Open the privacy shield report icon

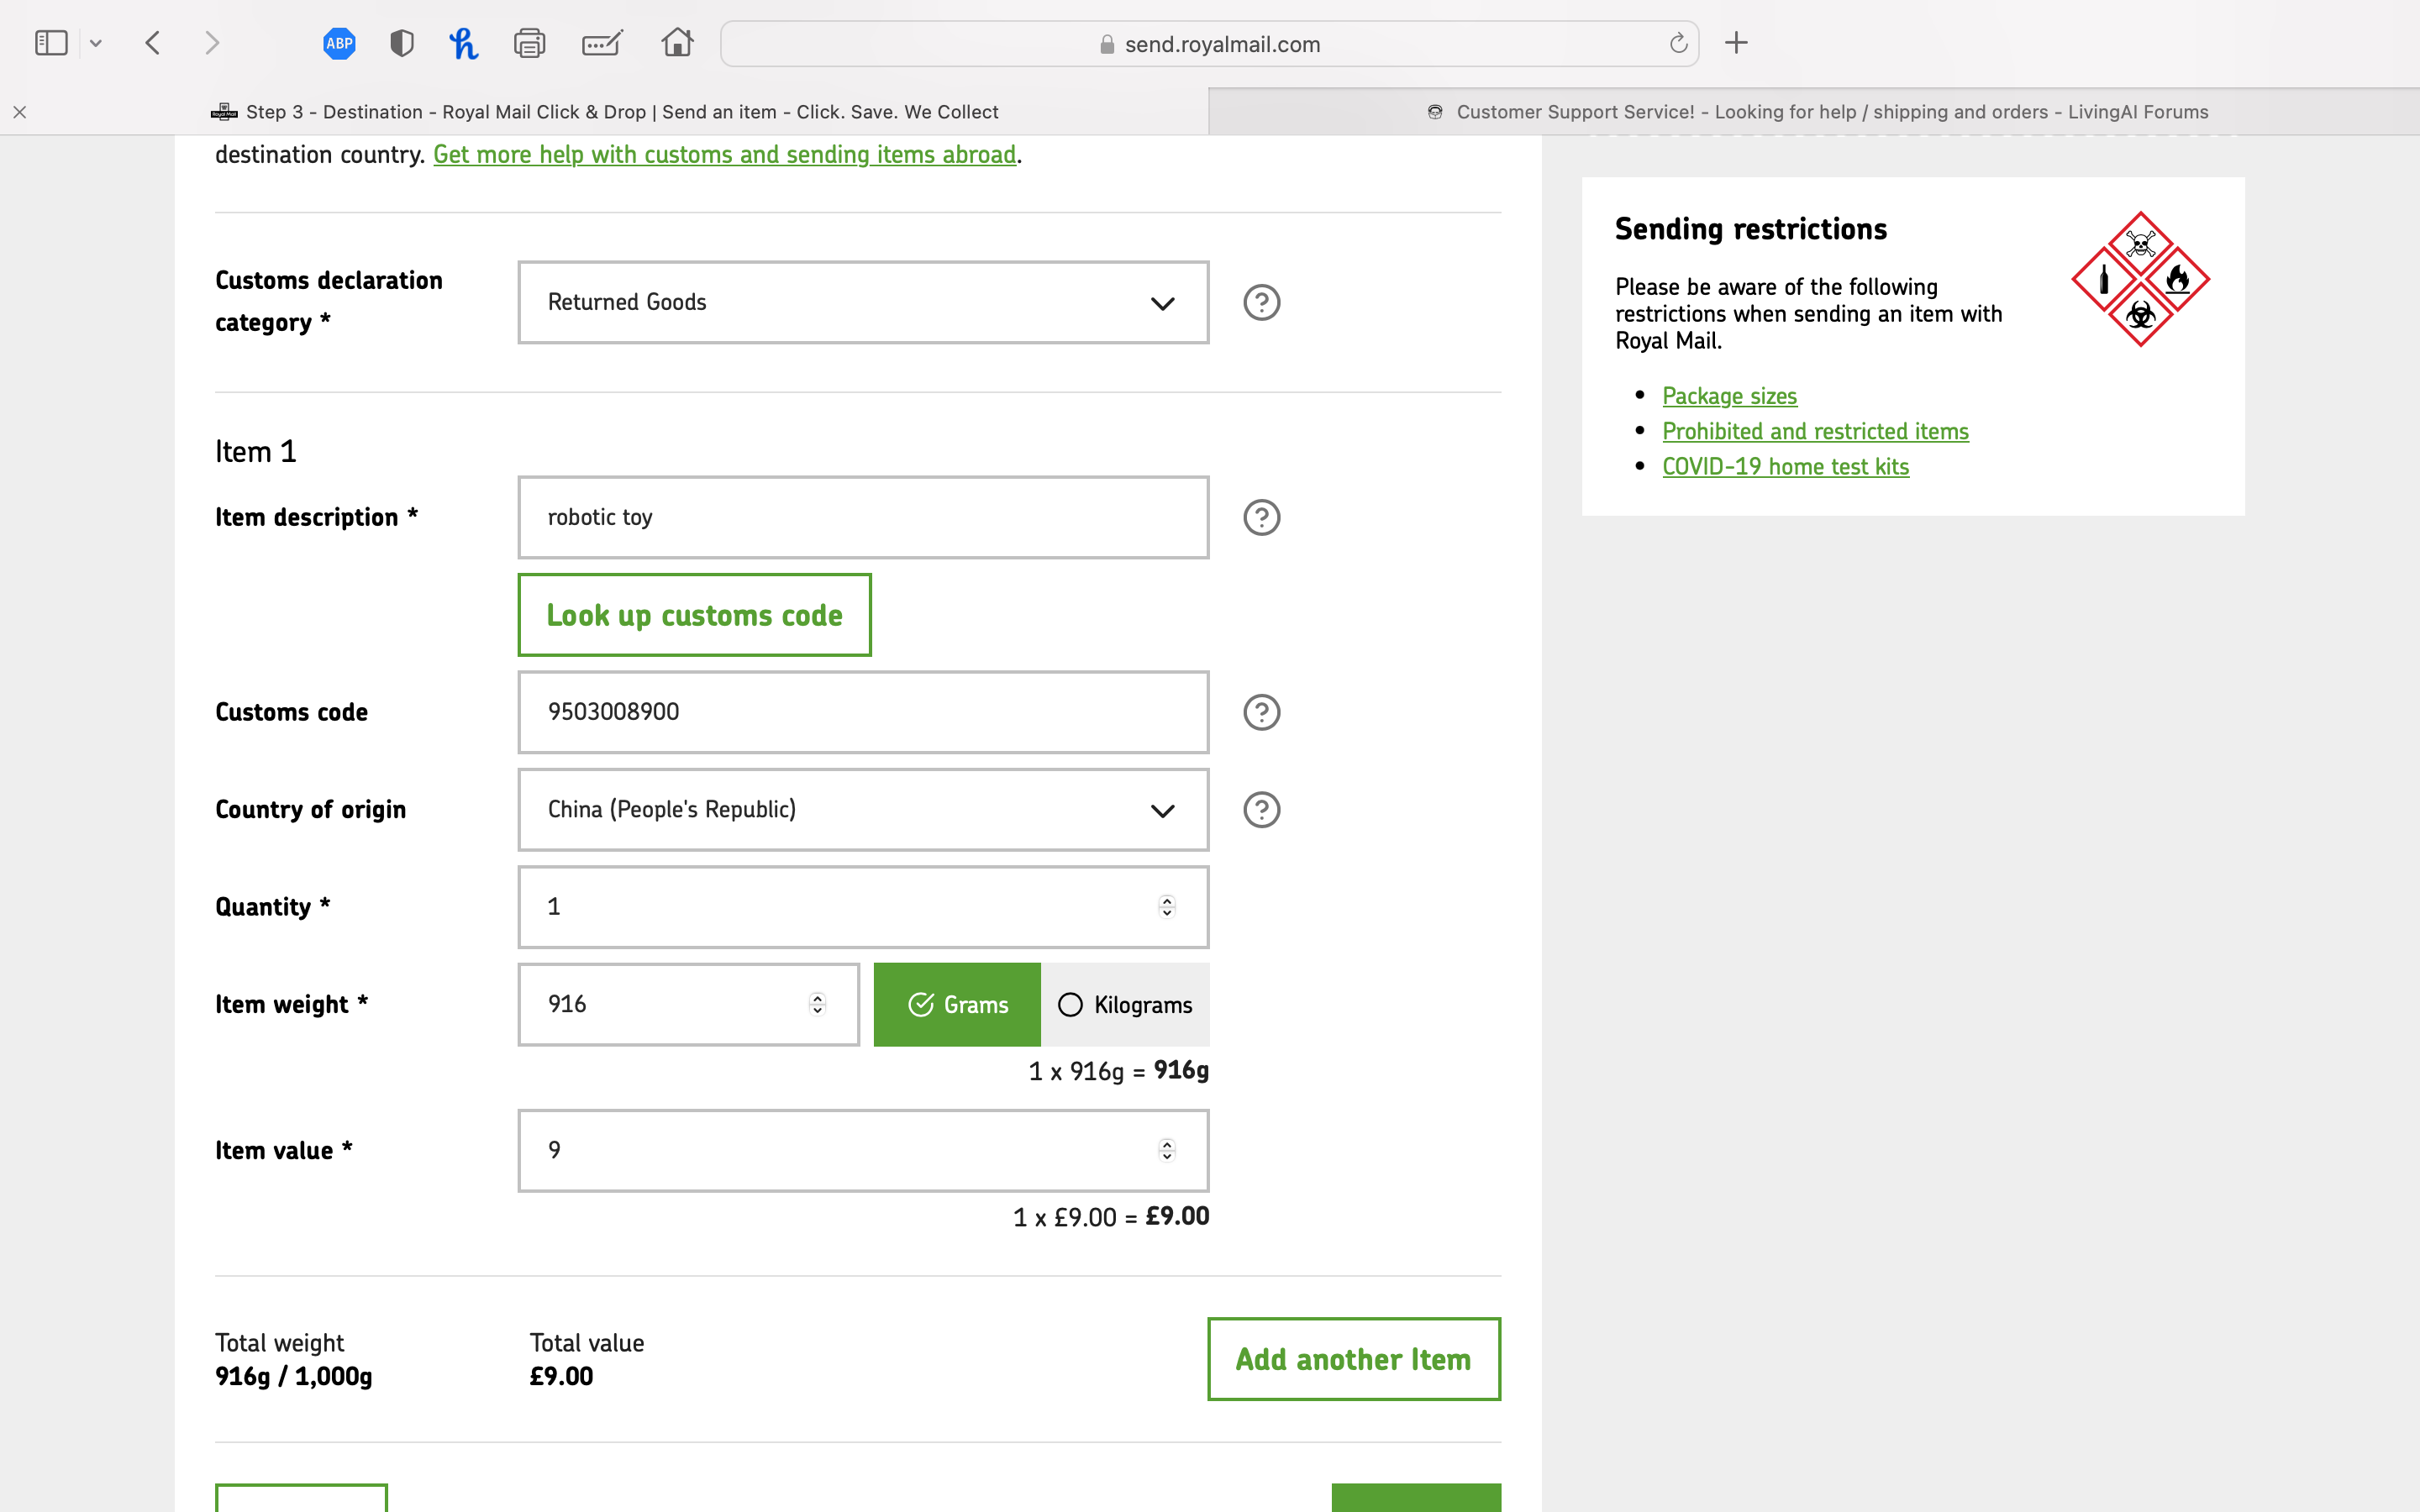point(402,43)
